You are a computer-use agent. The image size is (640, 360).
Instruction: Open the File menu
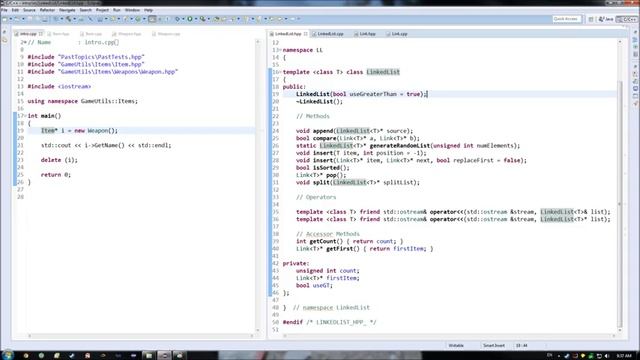(x=4, y=10)
